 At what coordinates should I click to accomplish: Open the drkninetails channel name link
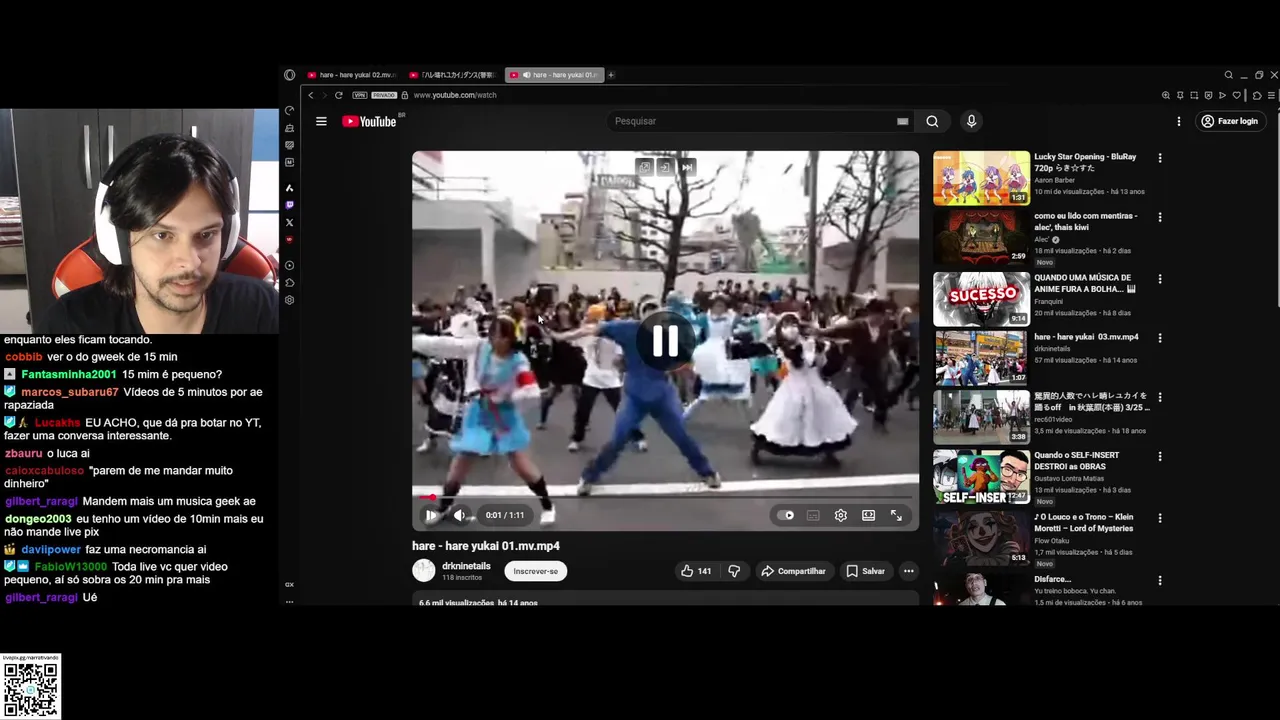click(x=466, y=566)
